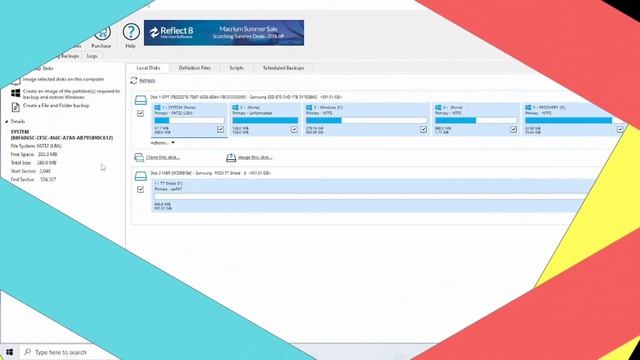Click the Clone this disk link

(x=163, y=157)
